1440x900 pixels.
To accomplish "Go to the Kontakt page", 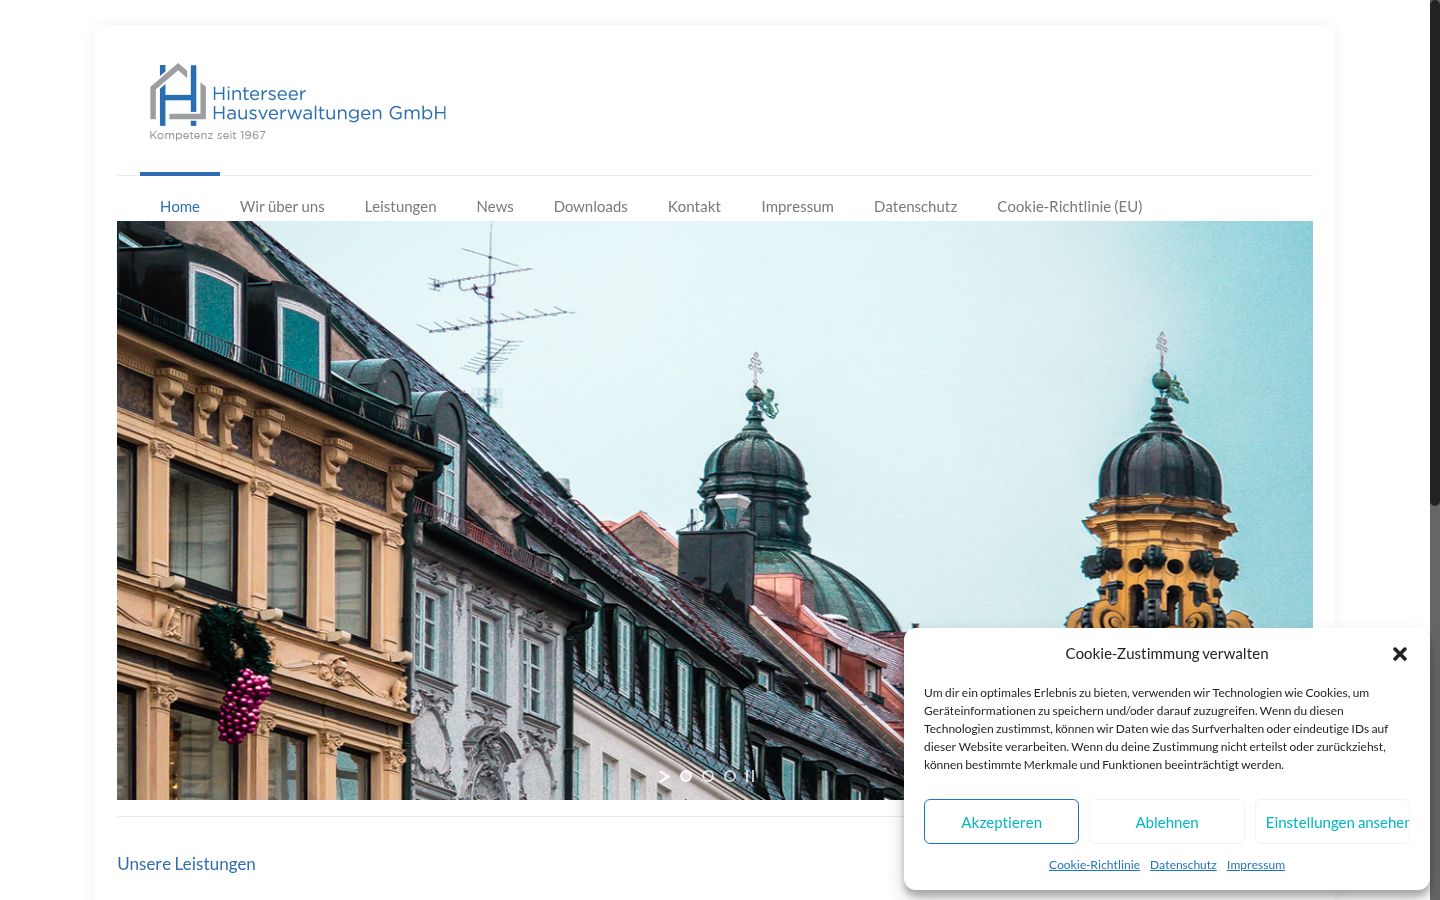I will pos(694,206).
